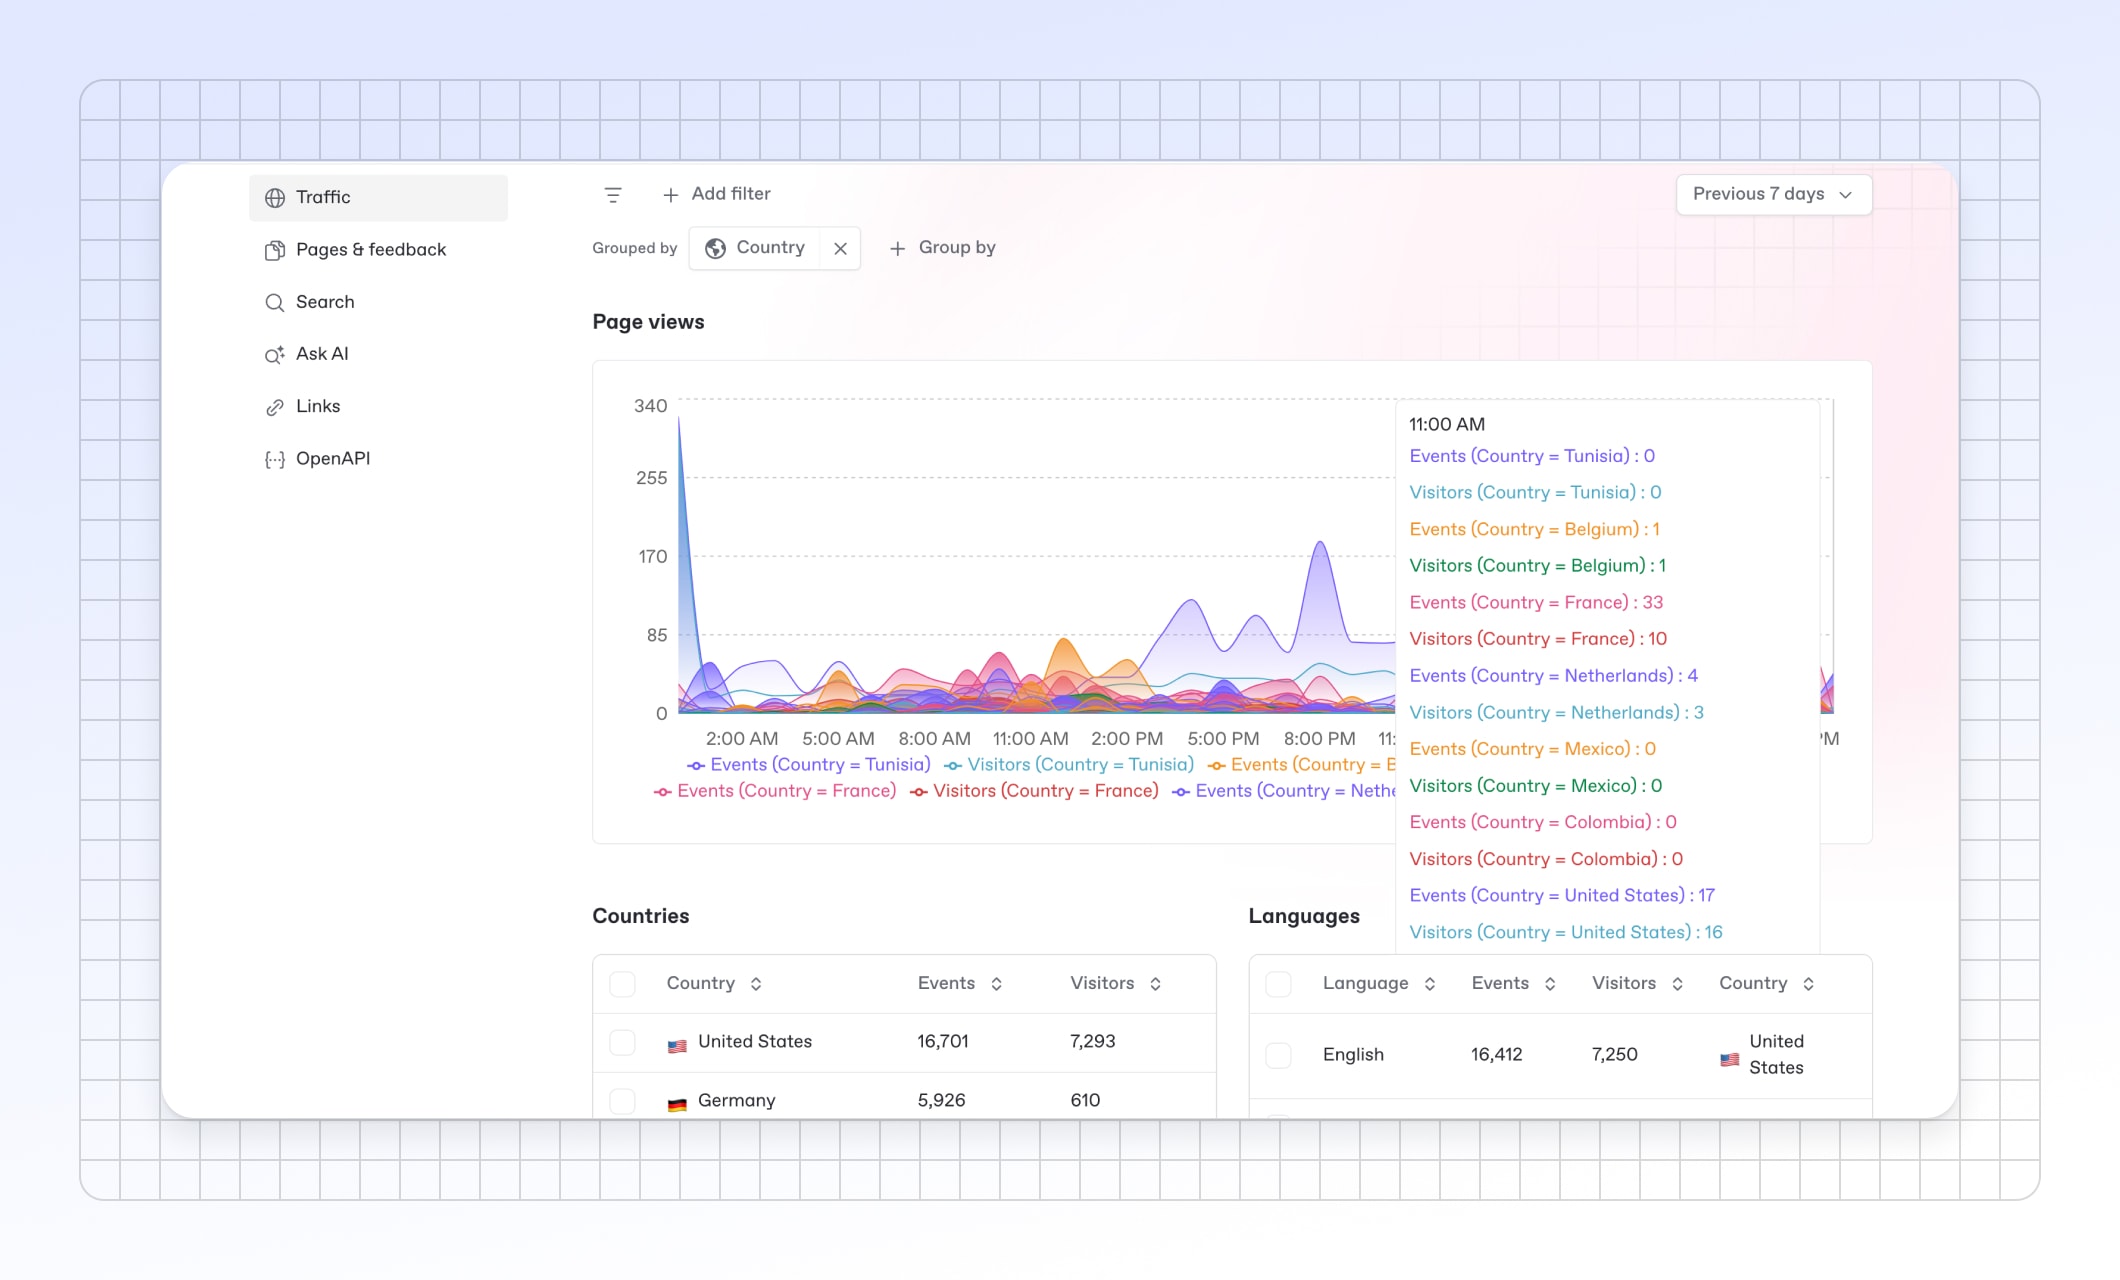Screen dimensions: 2120x1280
Task: Check the United States row checkbox
Action: coord(622,1042)
